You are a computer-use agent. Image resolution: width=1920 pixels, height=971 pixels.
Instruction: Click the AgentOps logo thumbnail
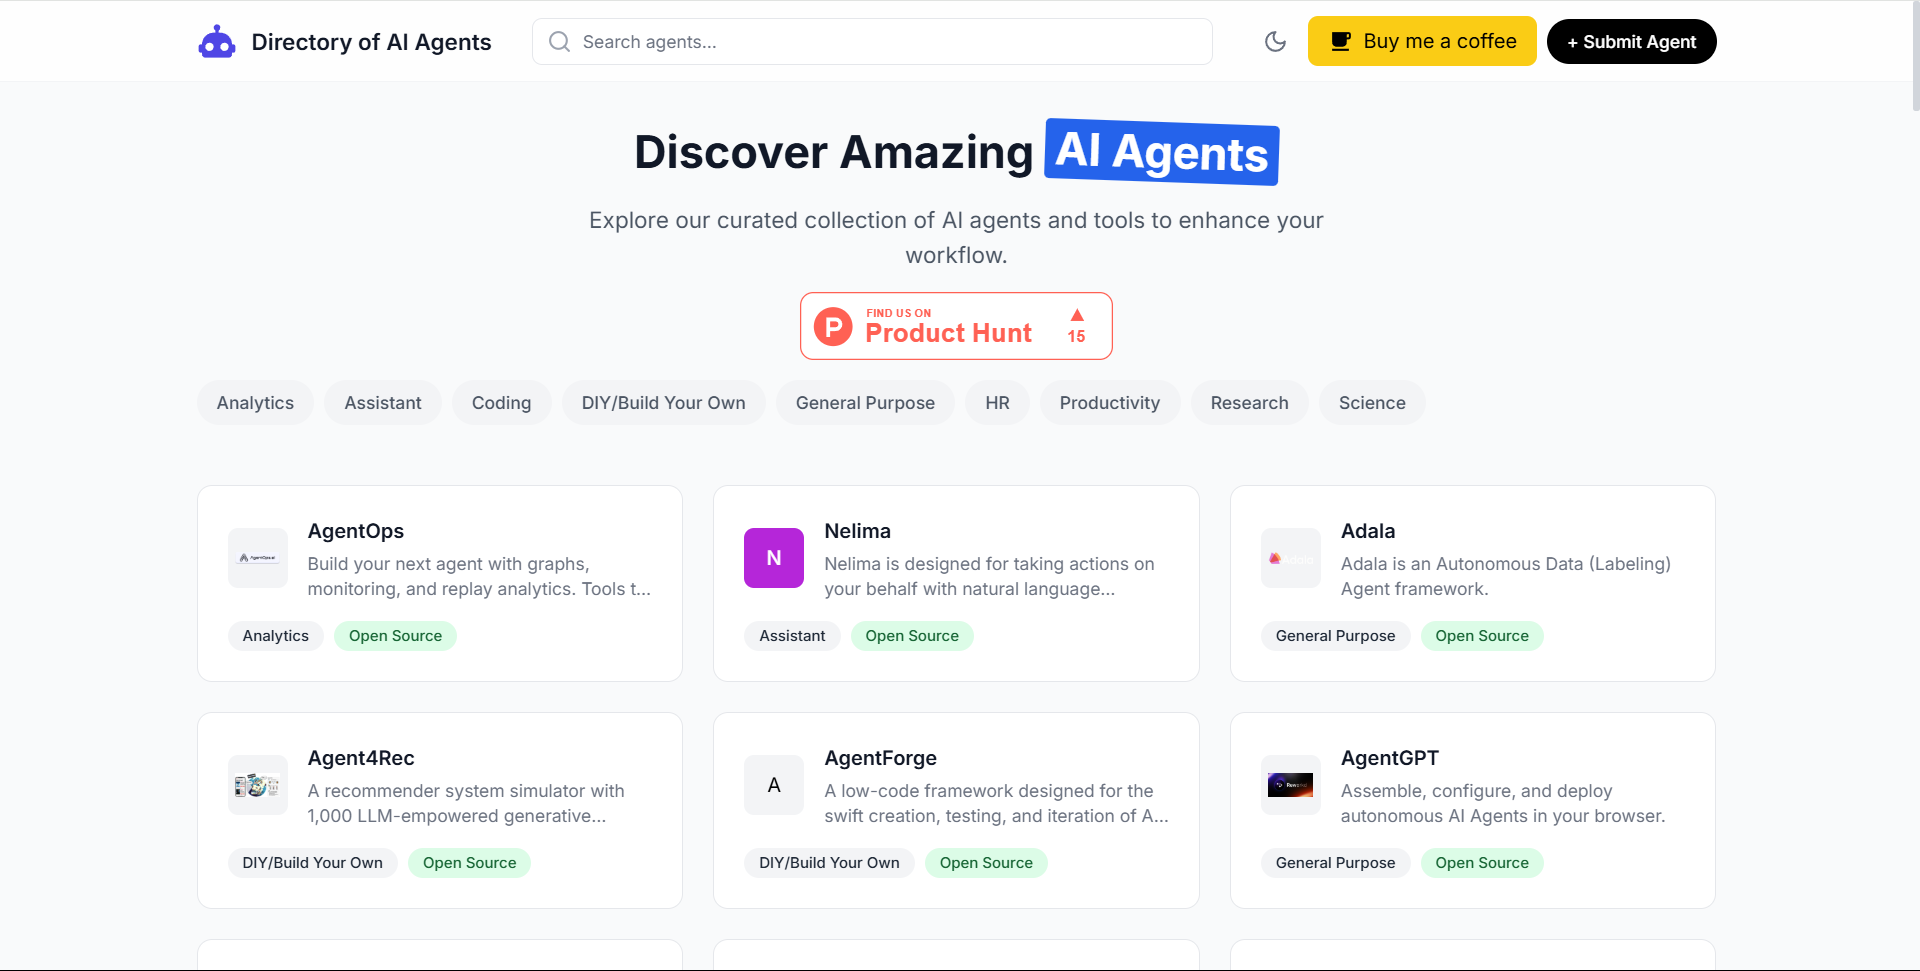tap(258, 558)
